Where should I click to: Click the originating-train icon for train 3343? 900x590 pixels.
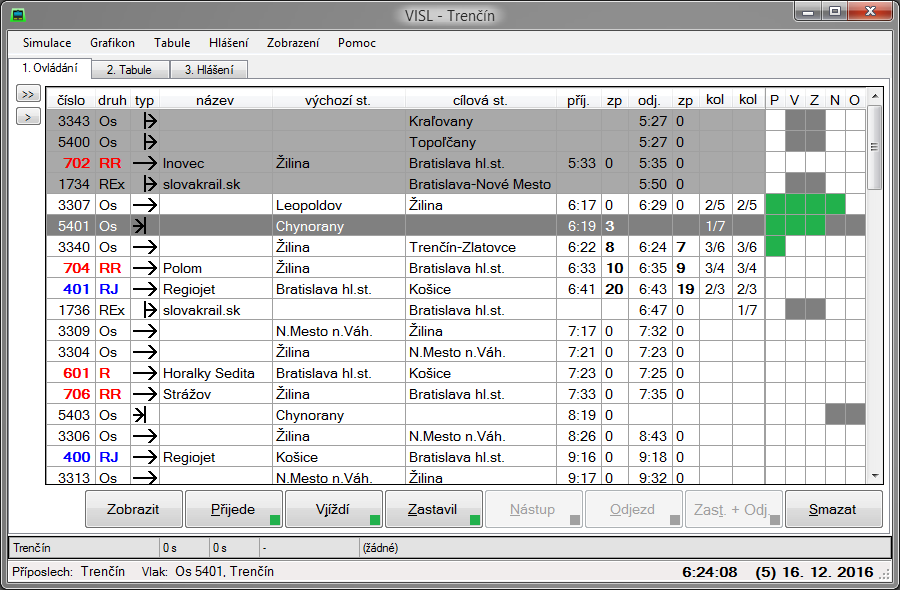[x=147, y=120]
